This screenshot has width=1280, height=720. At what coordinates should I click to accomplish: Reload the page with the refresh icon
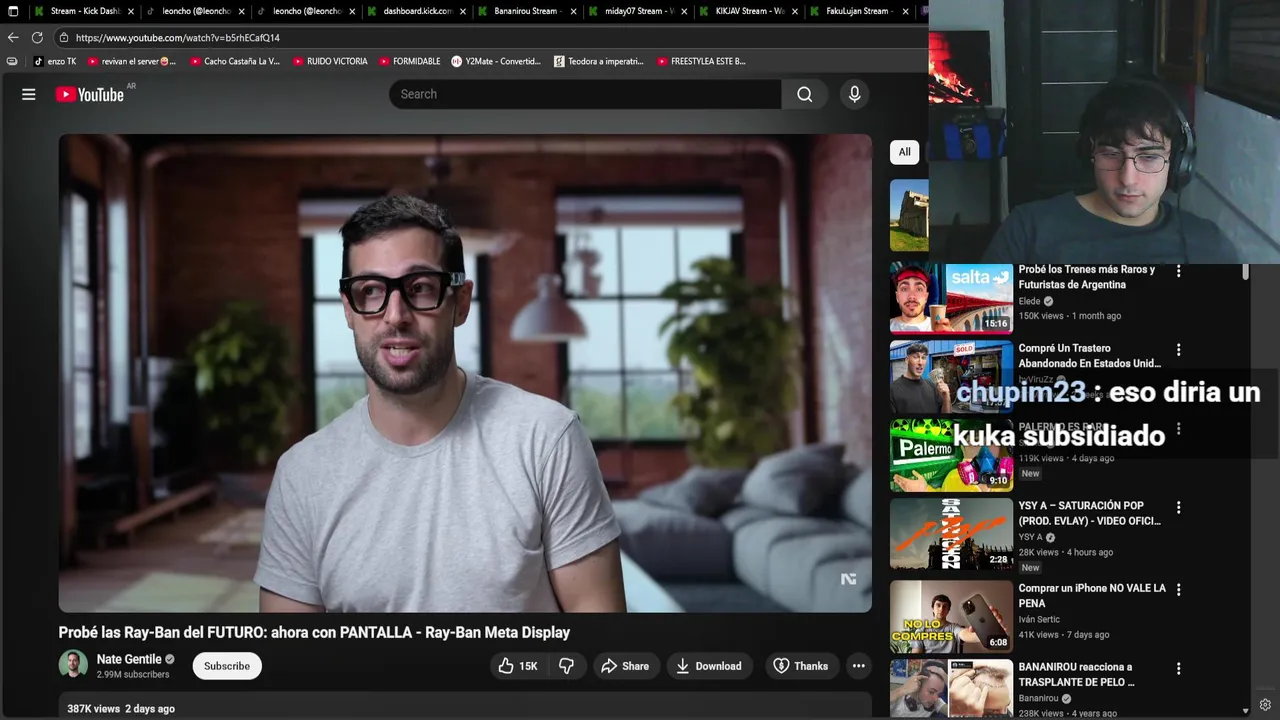click(37, 37)
